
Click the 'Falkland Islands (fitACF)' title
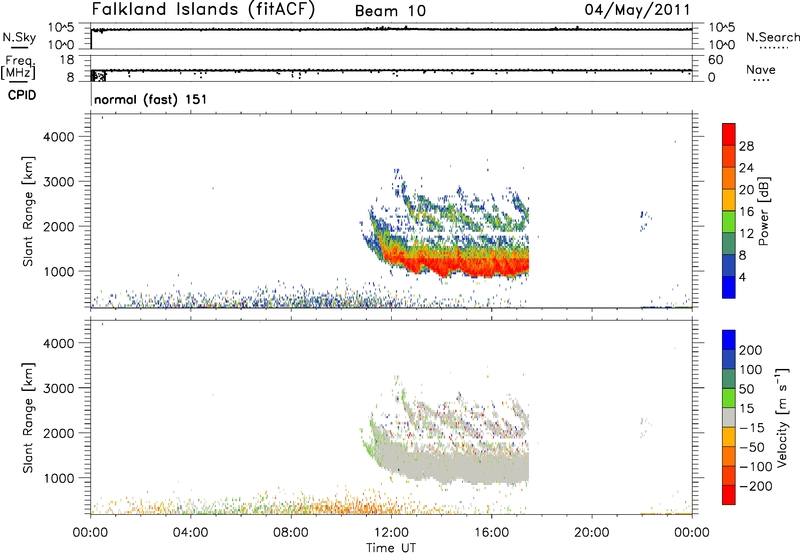point(203,10)
